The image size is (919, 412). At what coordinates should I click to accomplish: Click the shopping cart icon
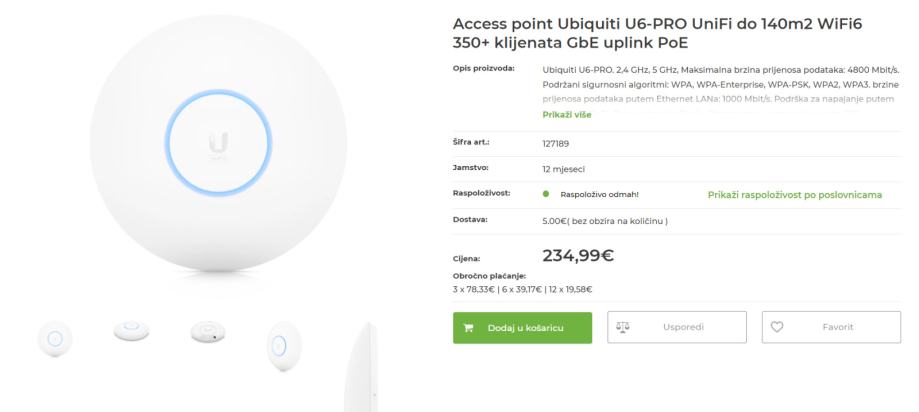point(469,327)
